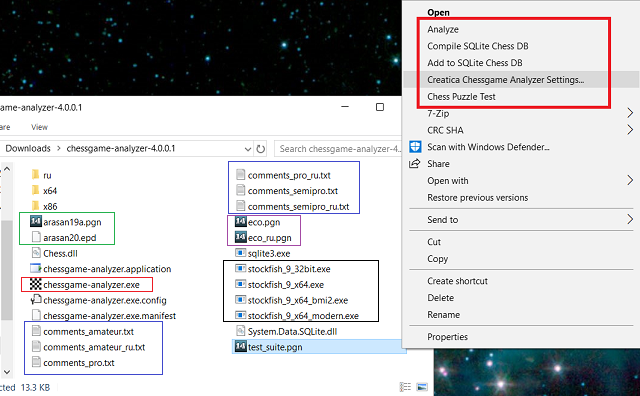Expand the Send to submenu arrow
This screenshot has height=396, width=640.
(x=630, y=219)
